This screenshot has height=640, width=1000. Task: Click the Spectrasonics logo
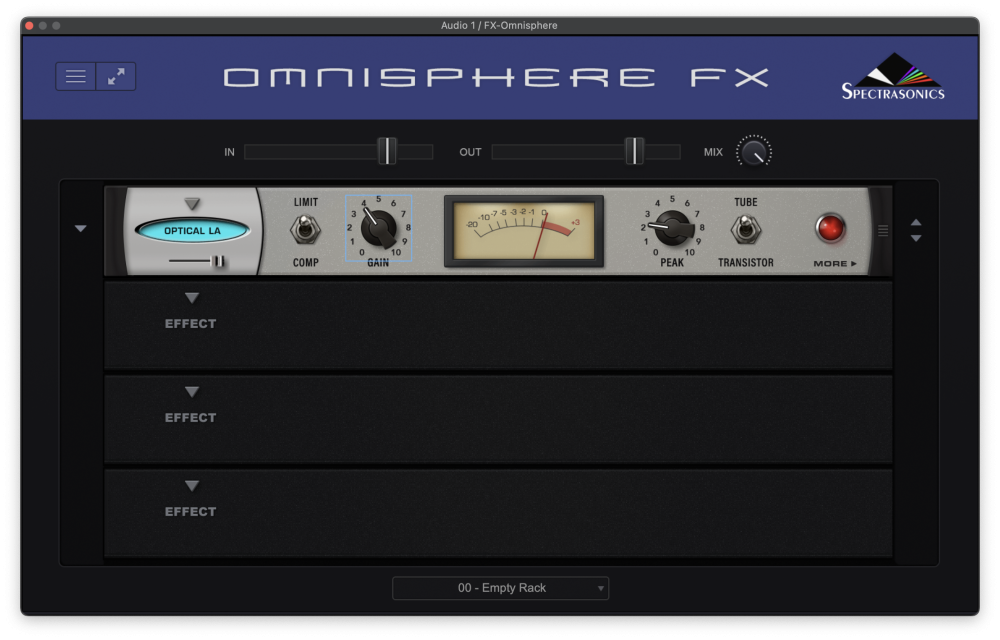pyautogui.click(x=893, y=76)
